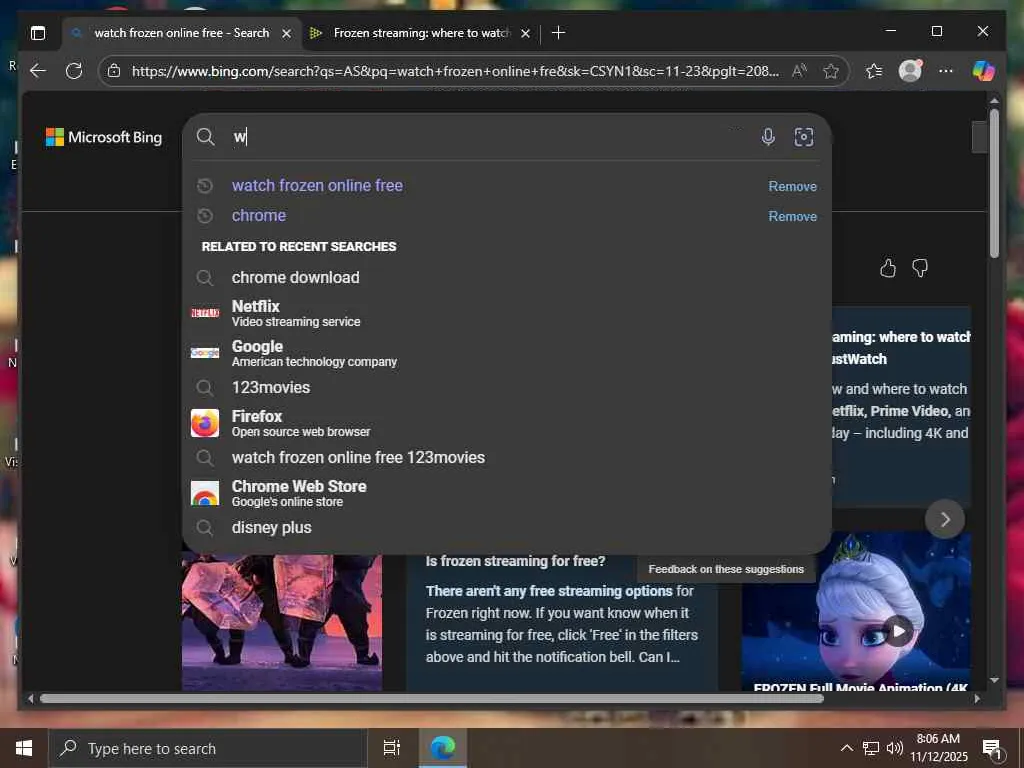Select the Chrome Web Store logo icon
Screen dimensions: 1024x768
click(x=204, y=493)
